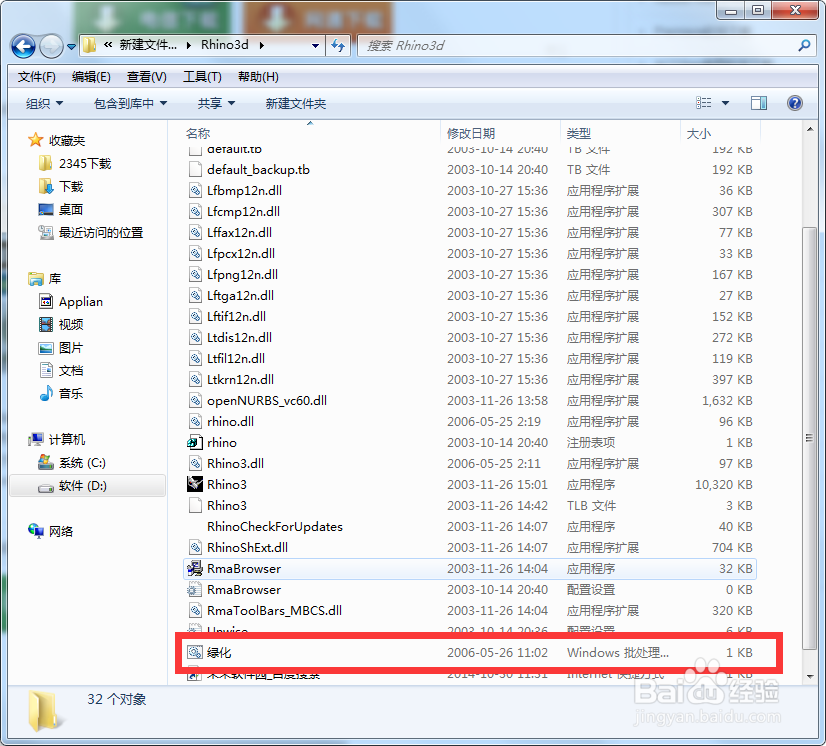Screen dimensions: 826x746
Task: Select the Lfbmp12n.dll file icon
Action: 195,191
